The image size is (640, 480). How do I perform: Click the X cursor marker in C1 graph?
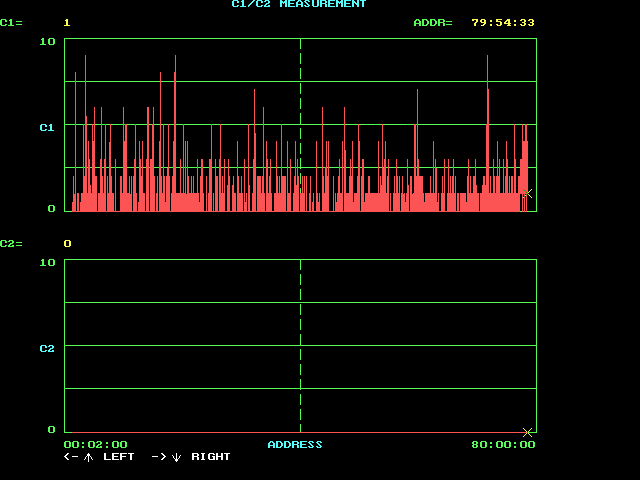click(527, 193)
